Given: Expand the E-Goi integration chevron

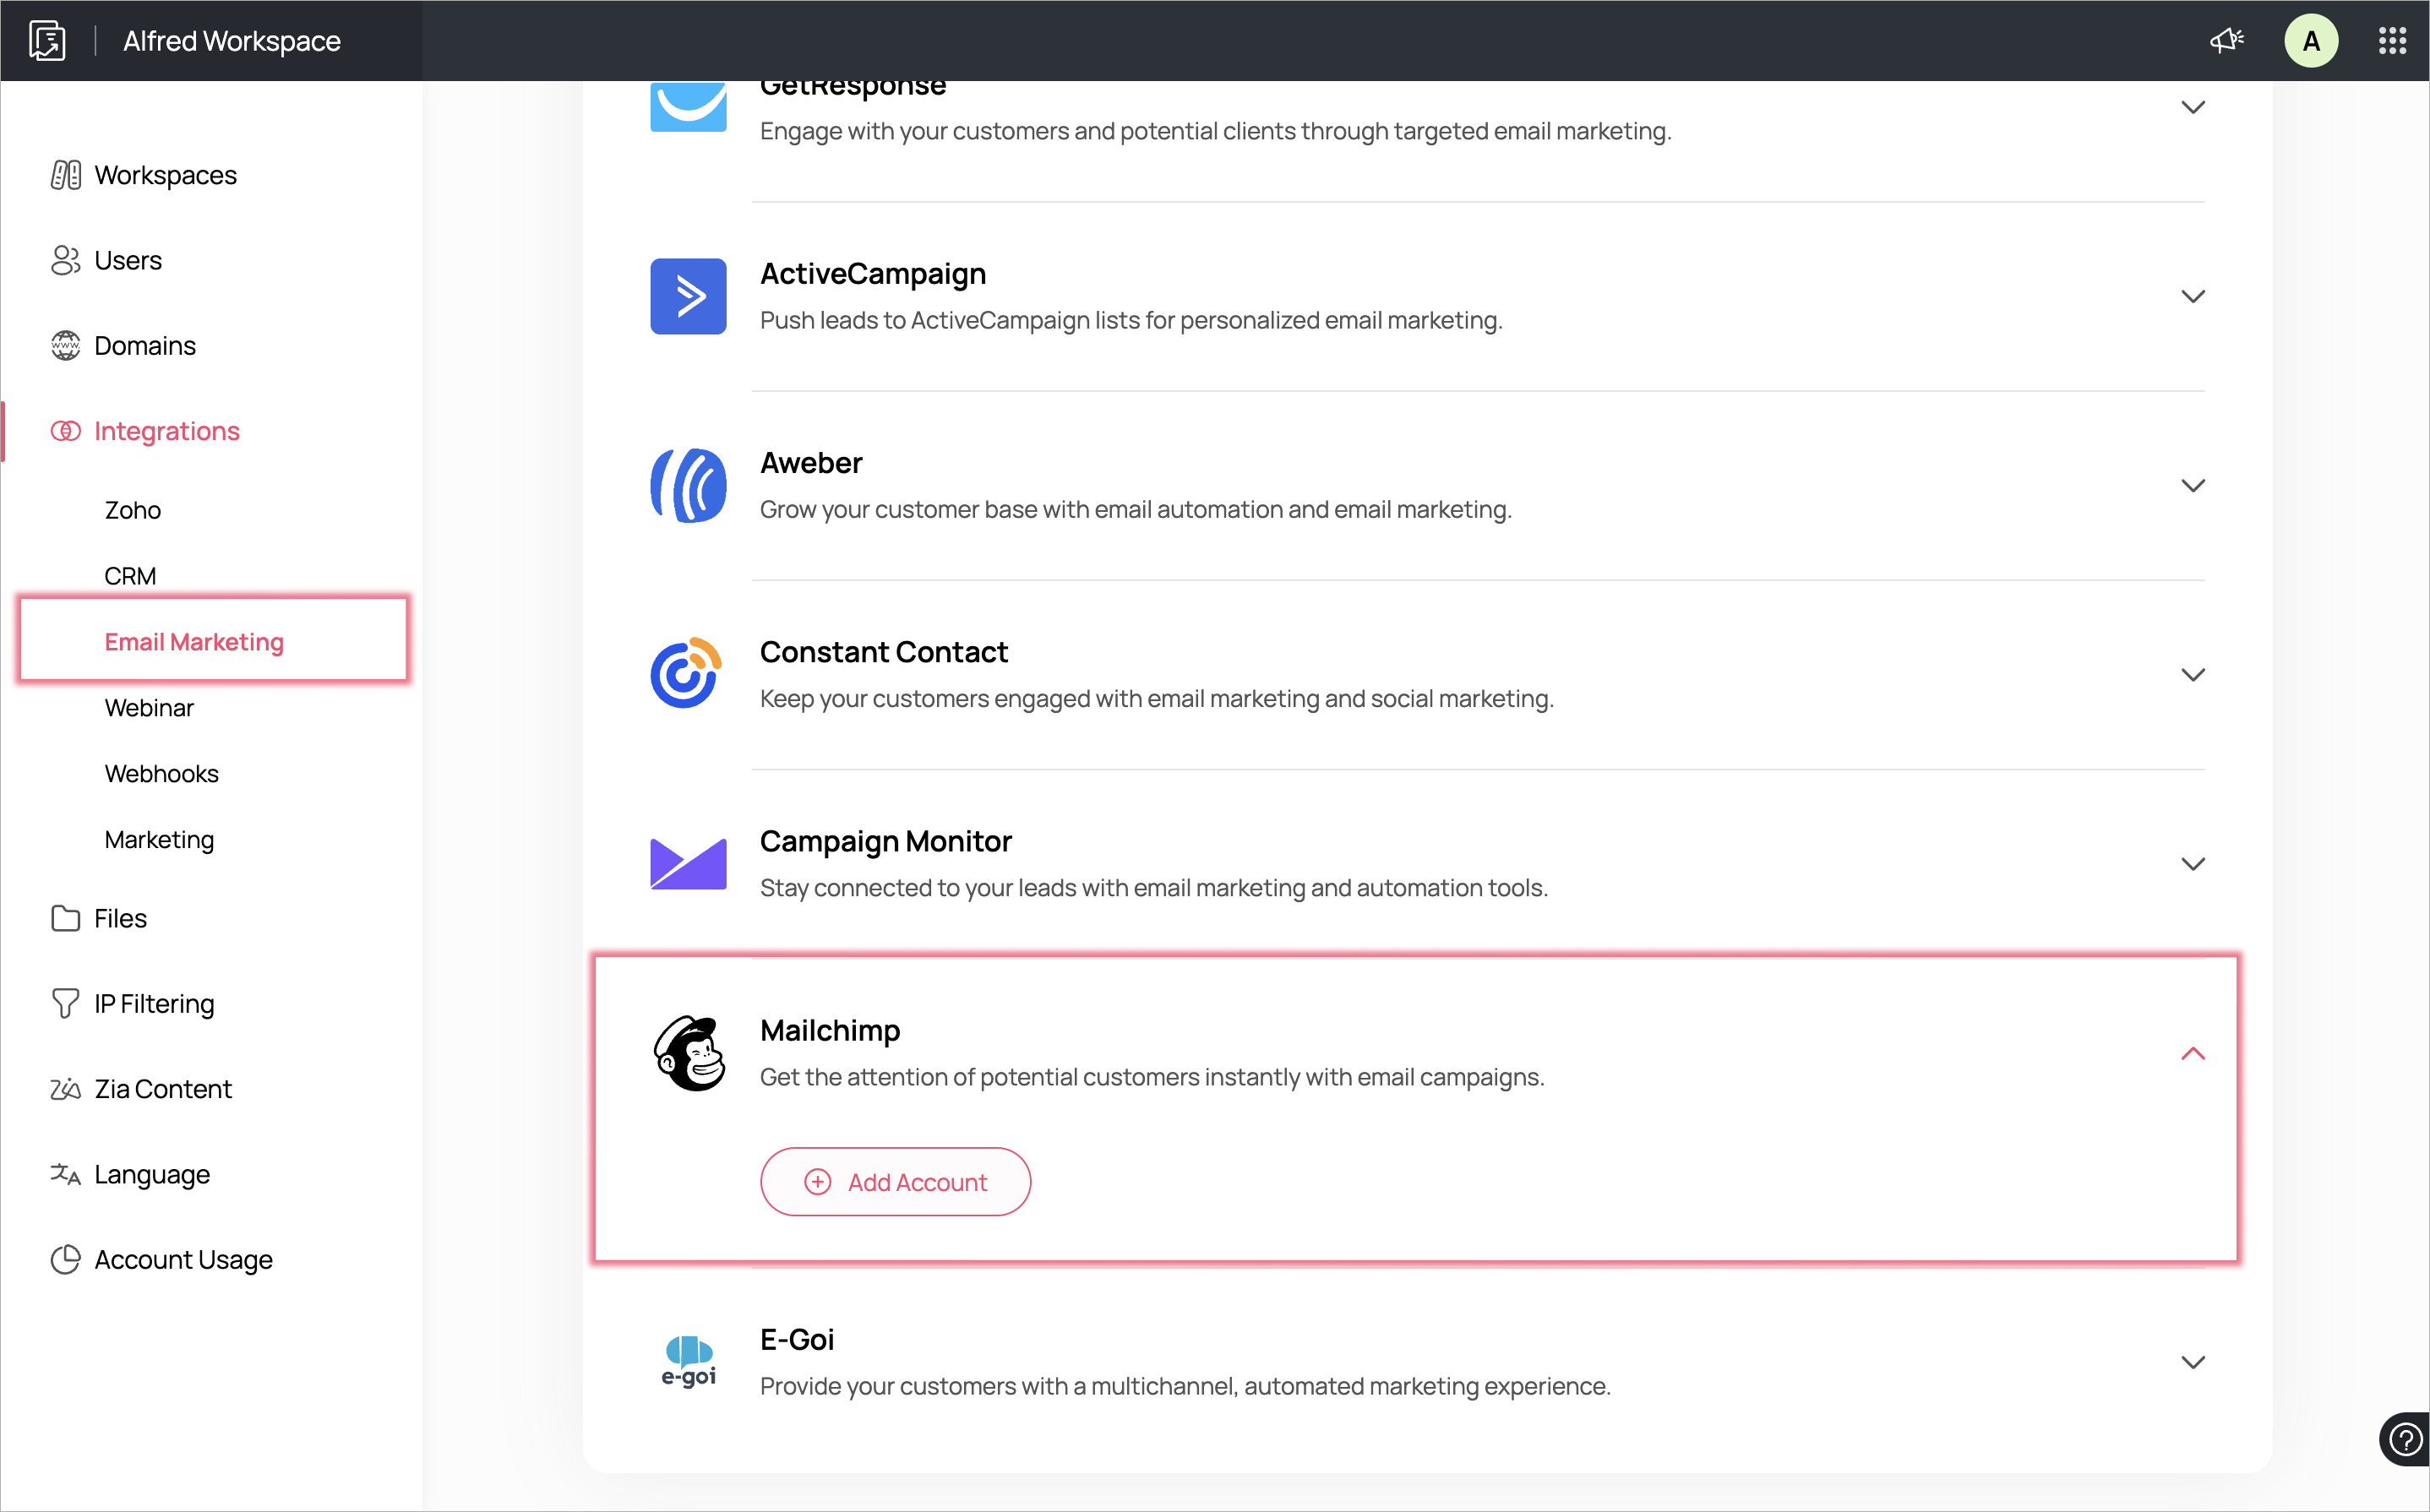Looking at the screenshot, I should (2192, 1362).
